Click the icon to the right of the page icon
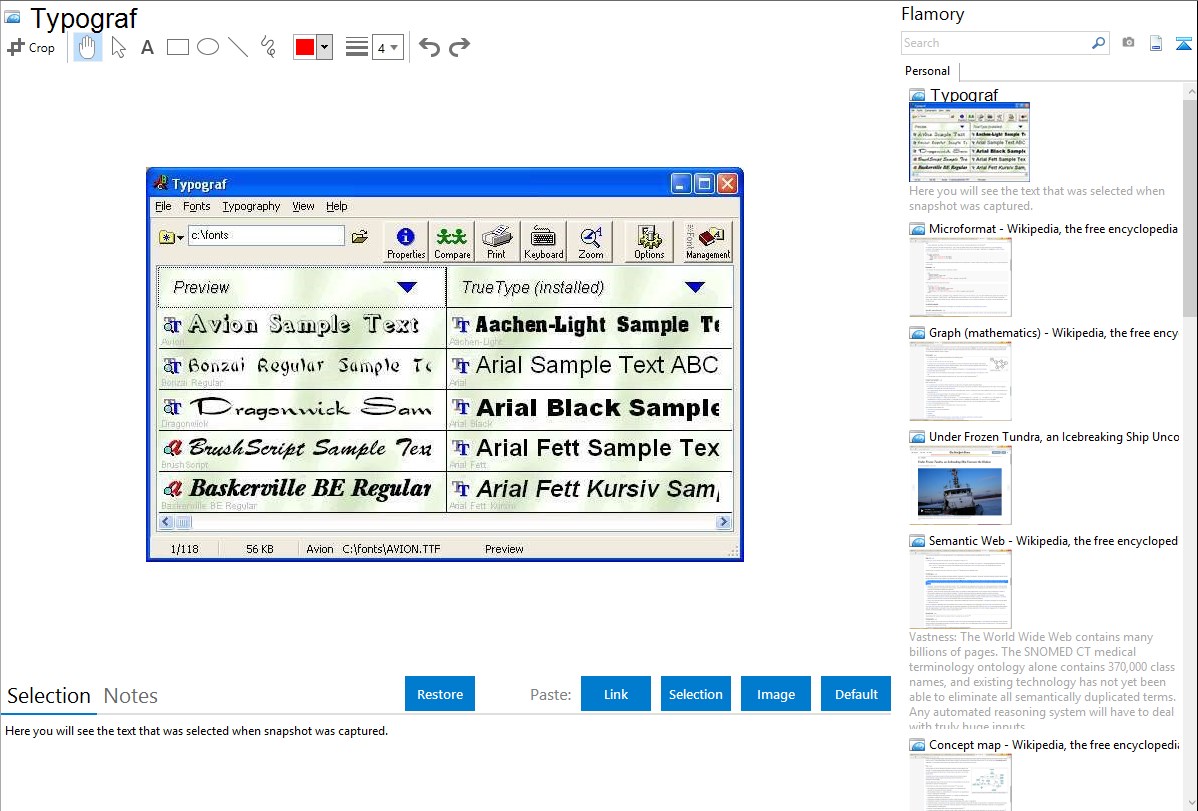Screen dimensions: 1198x811 1183,43
